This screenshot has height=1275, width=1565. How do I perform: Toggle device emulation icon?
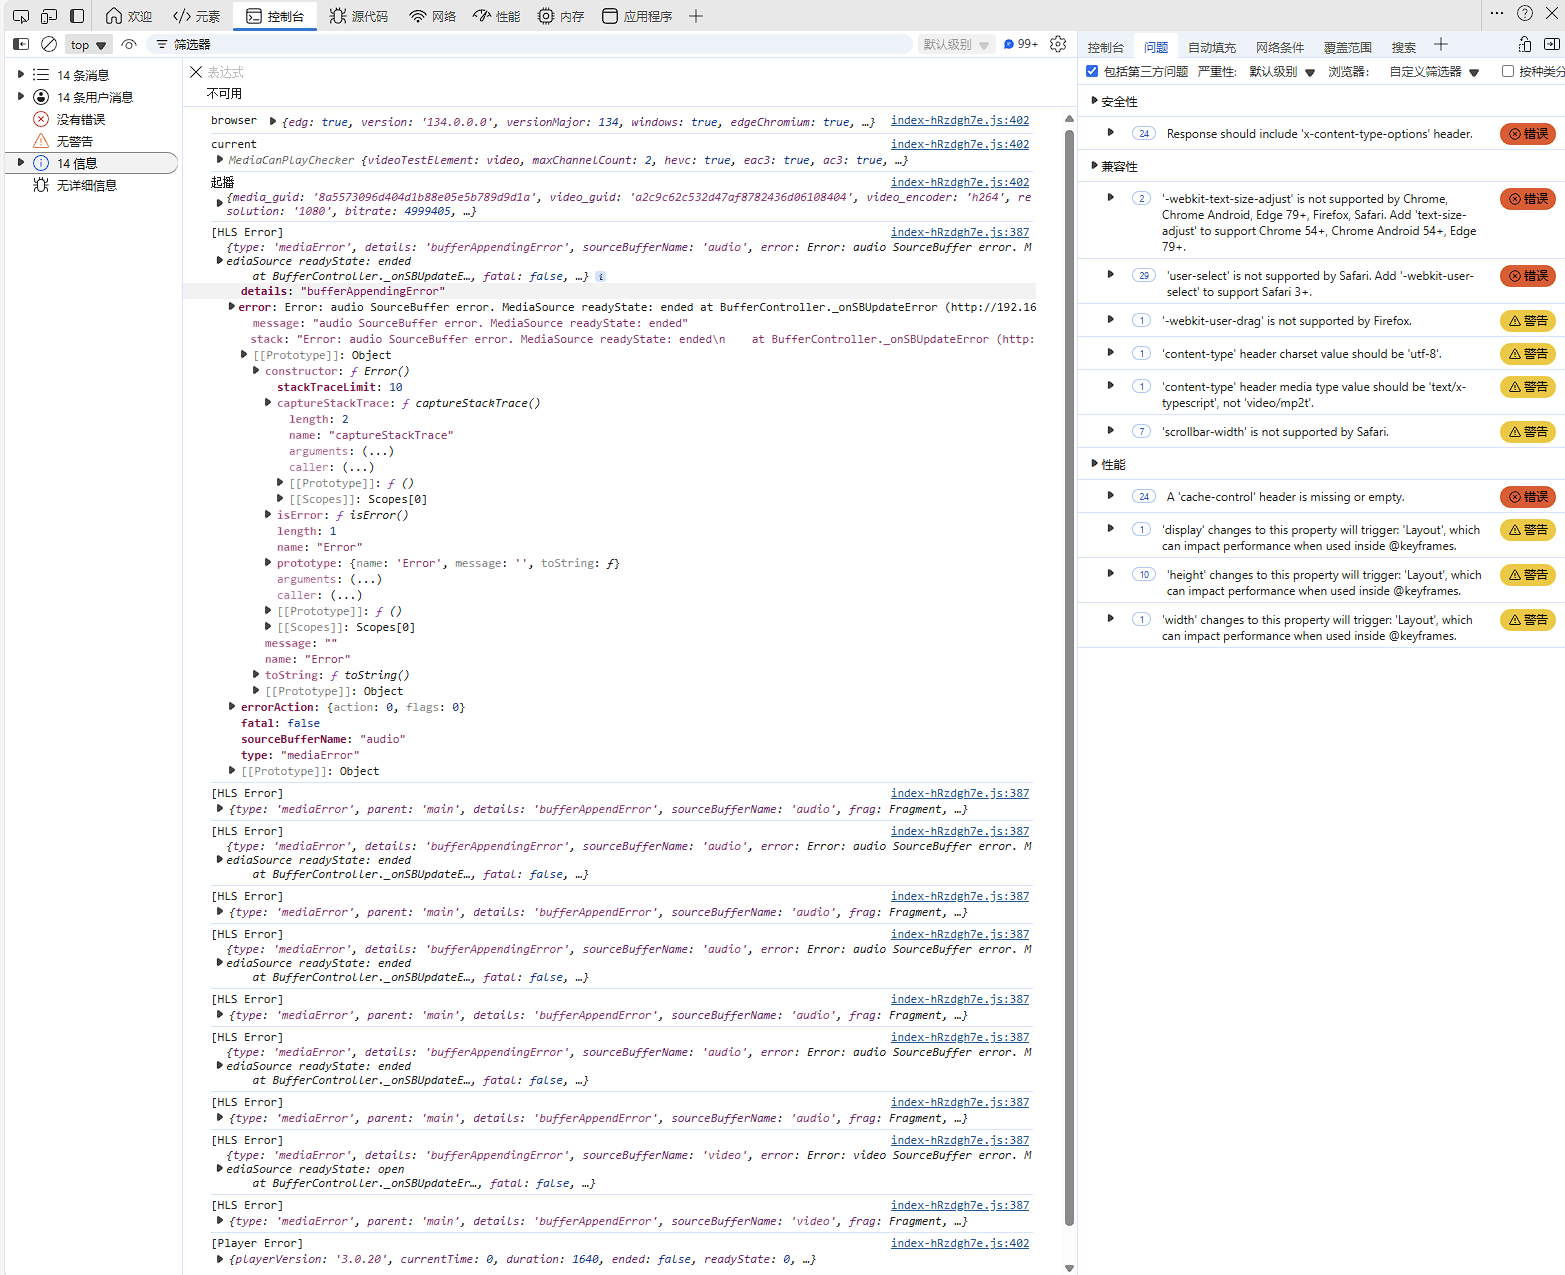pyautogui.click(x=49, y=16)
